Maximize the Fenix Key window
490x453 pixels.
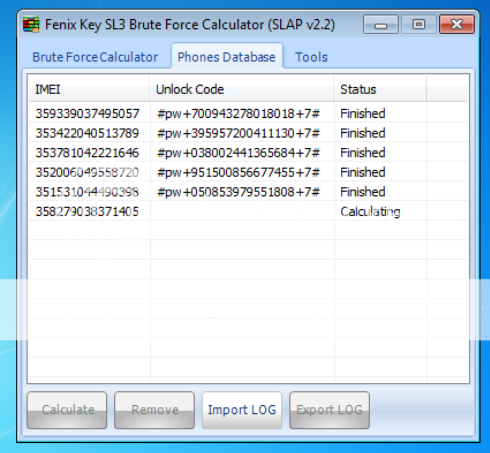(419, 24)
